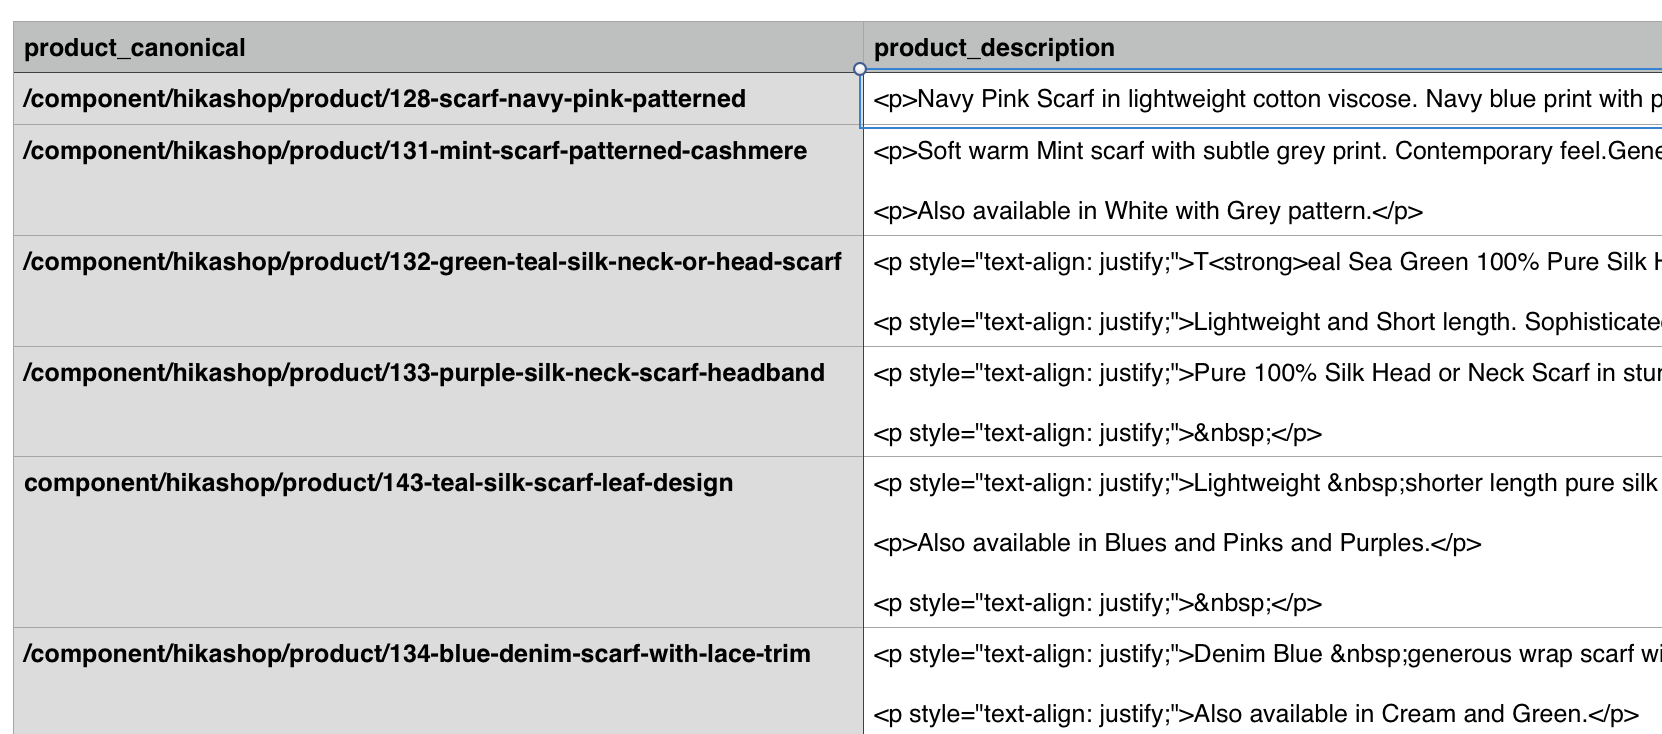Click 'Also available in Blues and Pinks and Purples' line

point(1177,543)
